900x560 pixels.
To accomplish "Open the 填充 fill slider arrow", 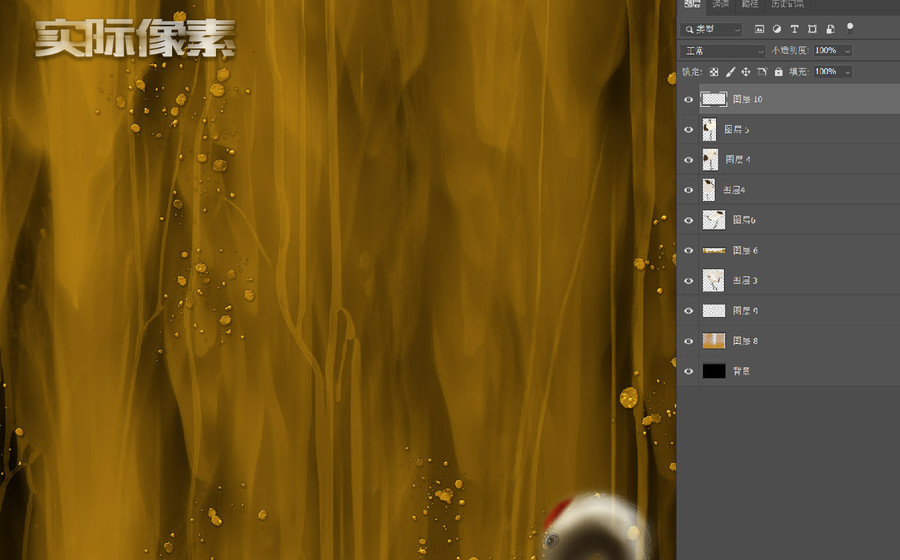I will [x=847, y=72].
